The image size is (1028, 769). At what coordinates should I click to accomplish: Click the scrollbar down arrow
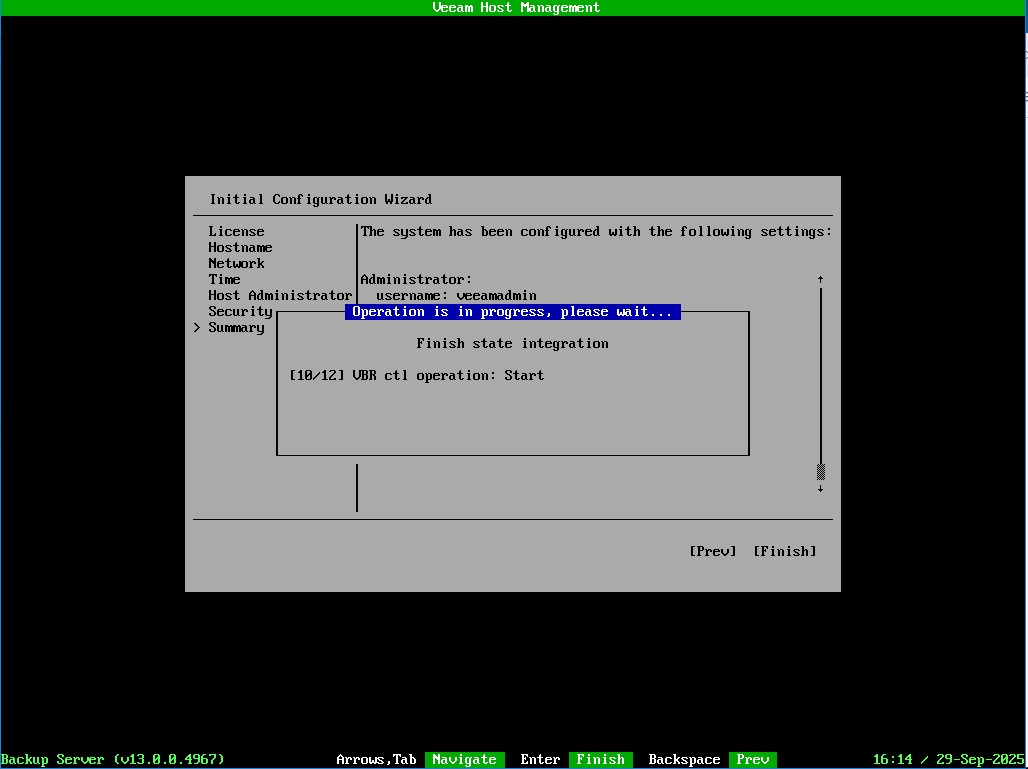point(820,489)
